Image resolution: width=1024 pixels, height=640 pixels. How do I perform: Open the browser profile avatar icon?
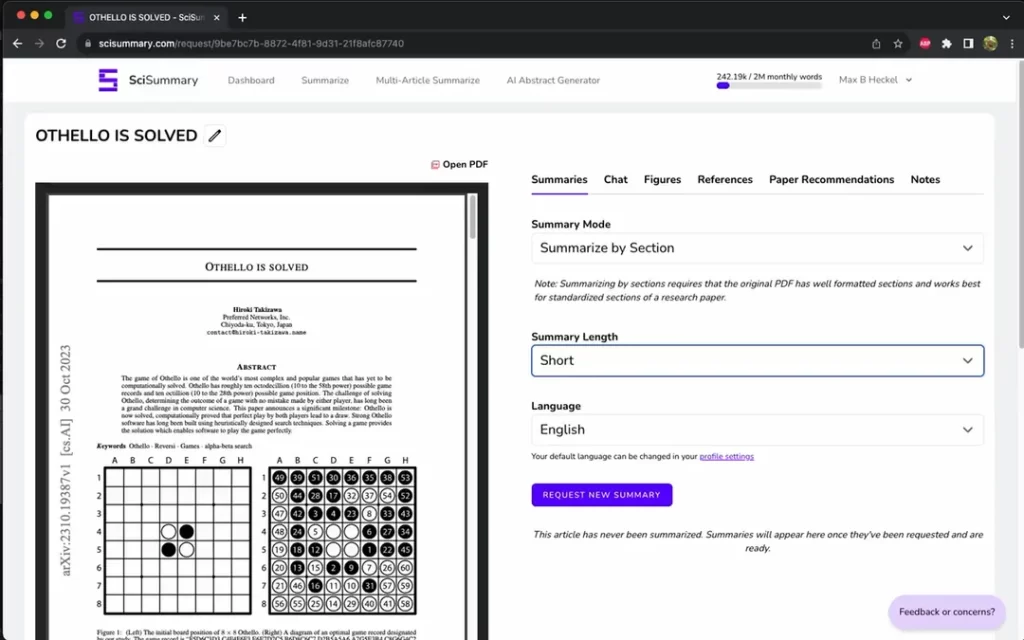pos(989,43)
